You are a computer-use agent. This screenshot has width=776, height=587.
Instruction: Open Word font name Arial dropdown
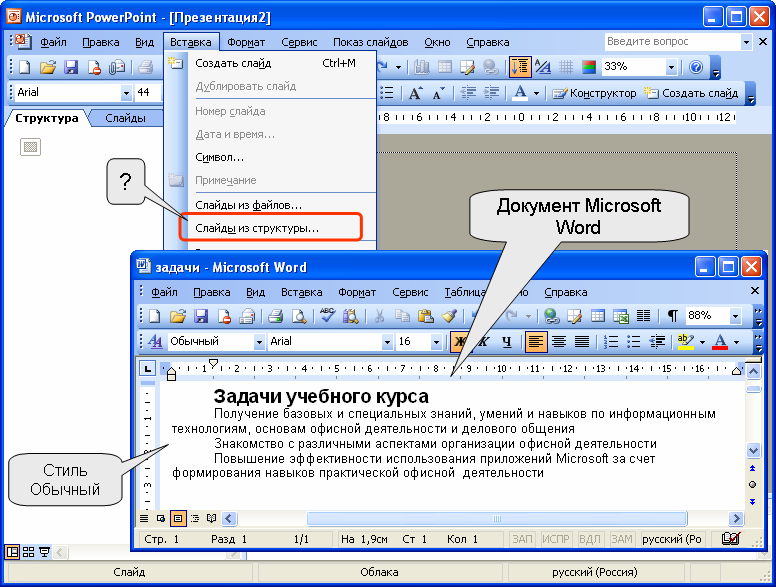[387, 341]
